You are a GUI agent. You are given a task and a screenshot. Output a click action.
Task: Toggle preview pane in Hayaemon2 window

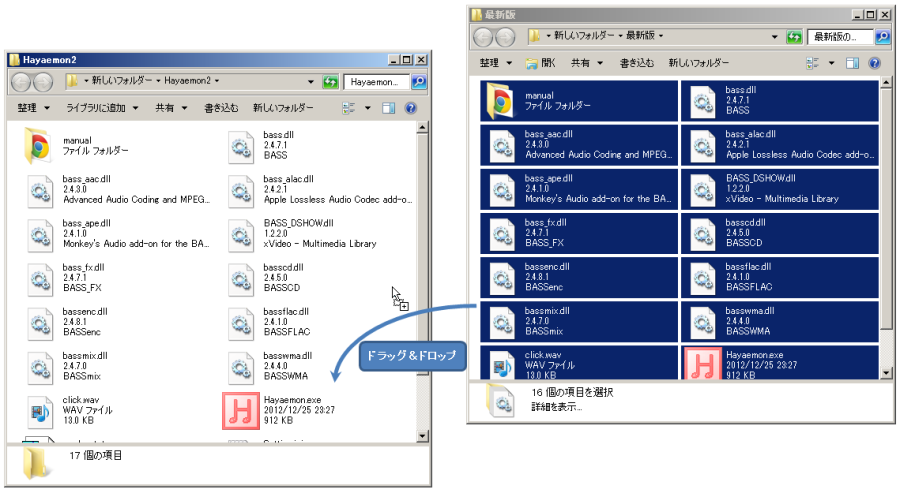389,108
